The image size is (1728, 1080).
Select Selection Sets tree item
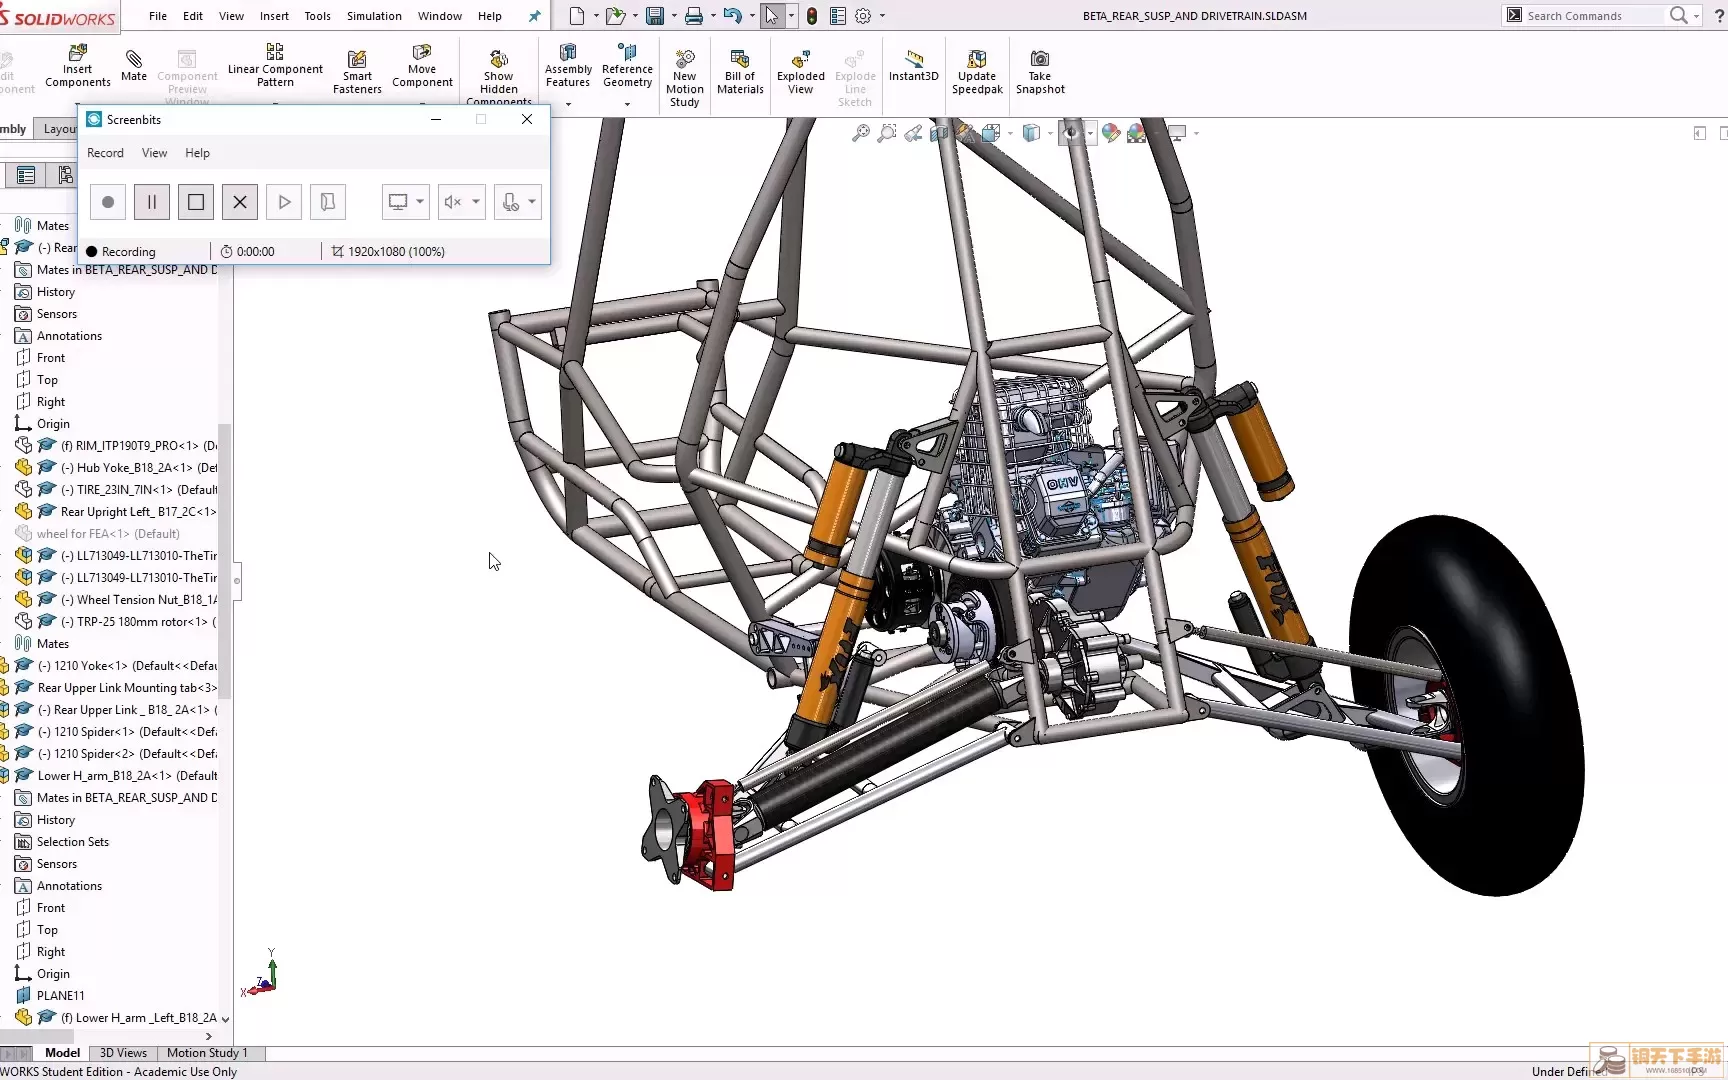[72, 842]
